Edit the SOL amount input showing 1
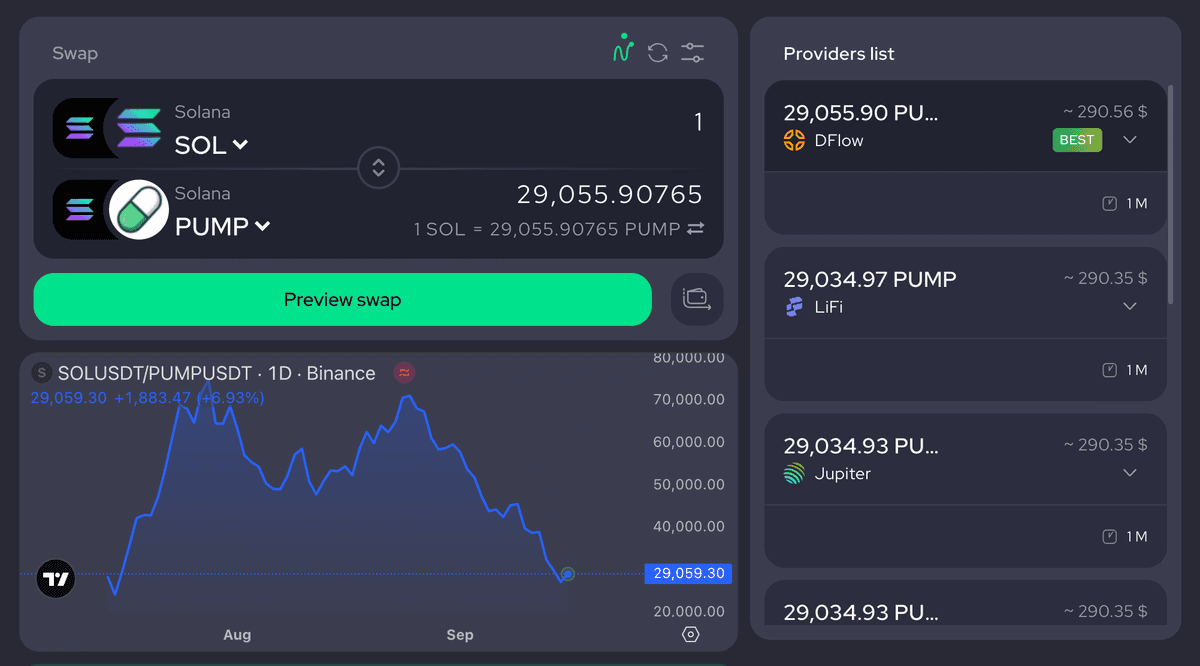This screenshot has height=666, width=1200. tap(698, 123)
